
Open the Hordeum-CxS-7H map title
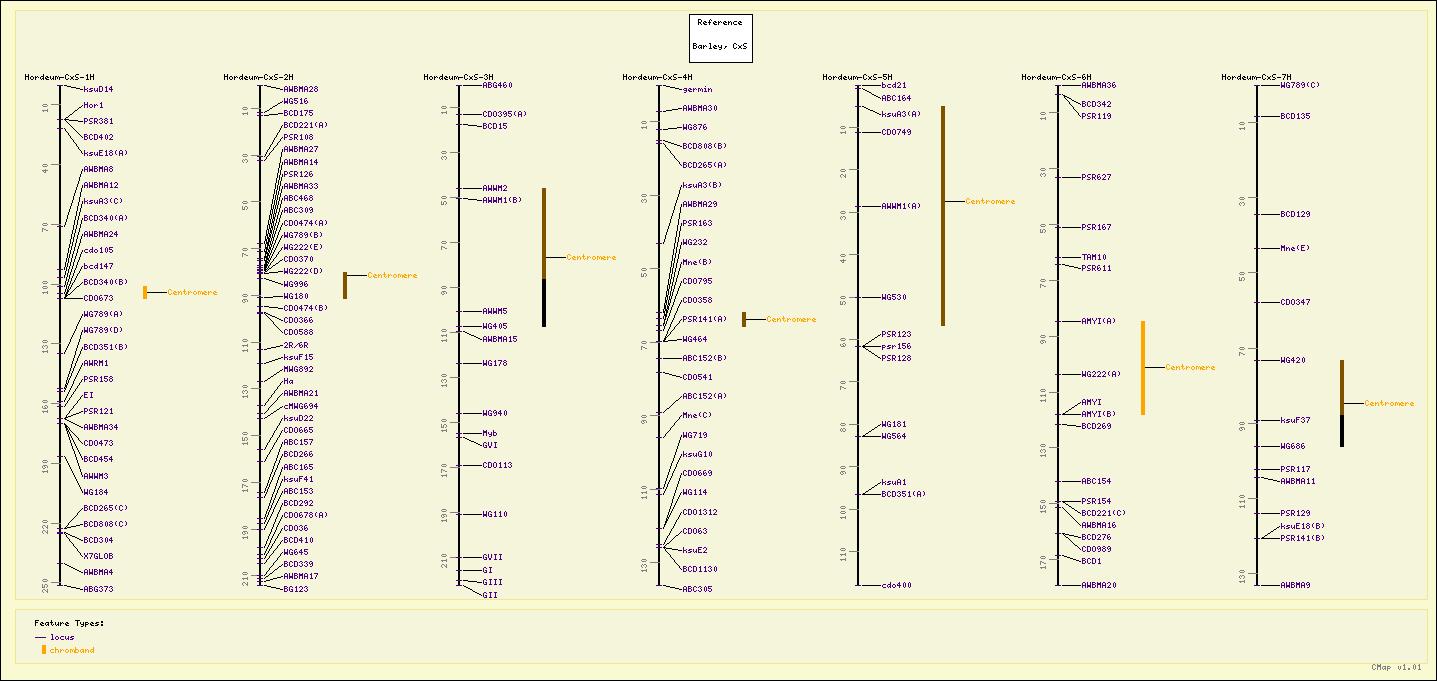[1256, 77]
